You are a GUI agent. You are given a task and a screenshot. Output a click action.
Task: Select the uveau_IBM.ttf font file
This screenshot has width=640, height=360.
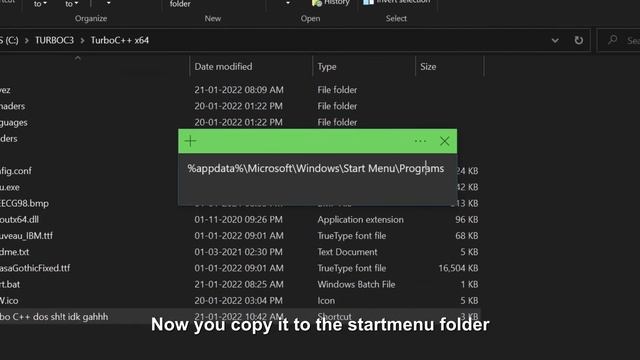click(x=26, y=236)
